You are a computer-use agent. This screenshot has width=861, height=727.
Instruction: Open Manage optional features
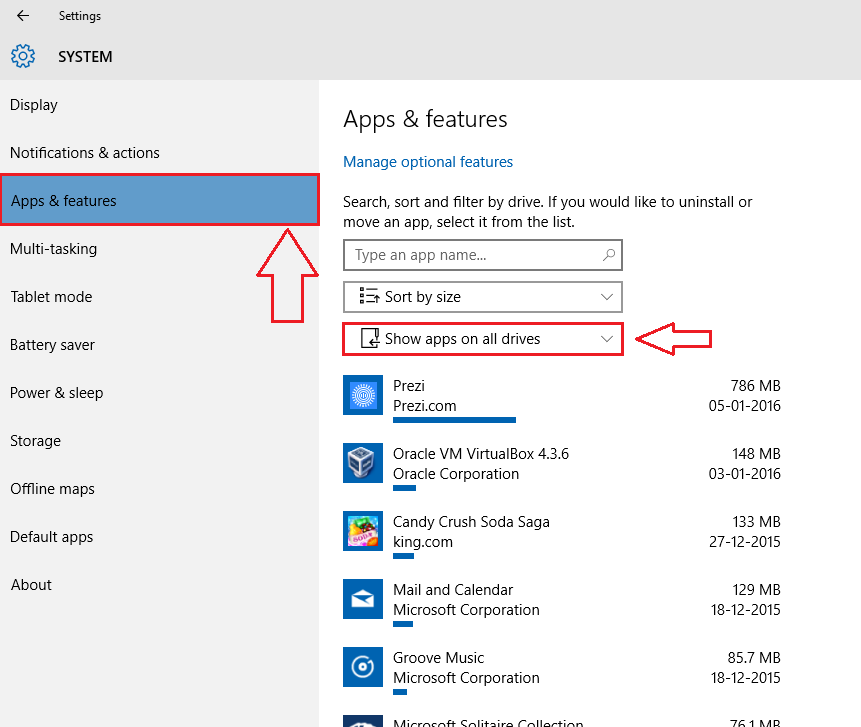tap(427, 161)
